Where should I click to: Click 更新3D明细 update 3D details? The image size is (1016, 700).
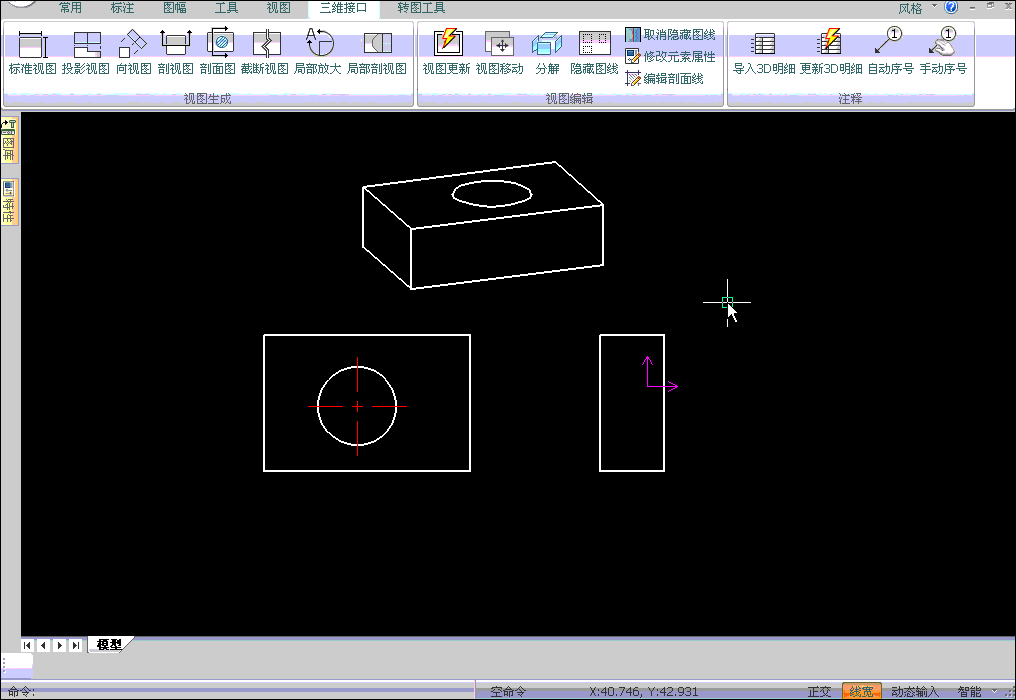pos(831,52)
